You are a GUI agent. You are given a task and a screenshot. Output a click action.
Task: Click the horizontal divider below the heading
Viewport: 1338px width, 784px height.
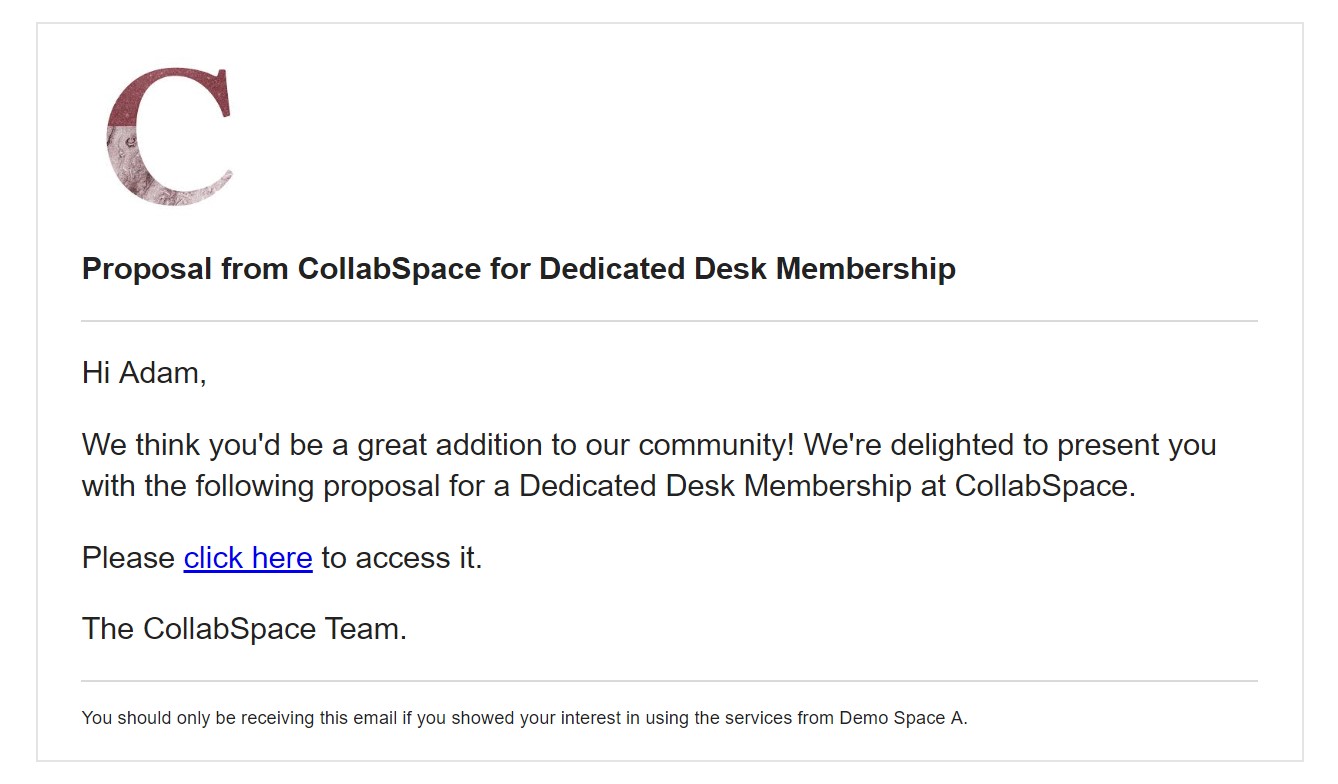pos(669,321)
